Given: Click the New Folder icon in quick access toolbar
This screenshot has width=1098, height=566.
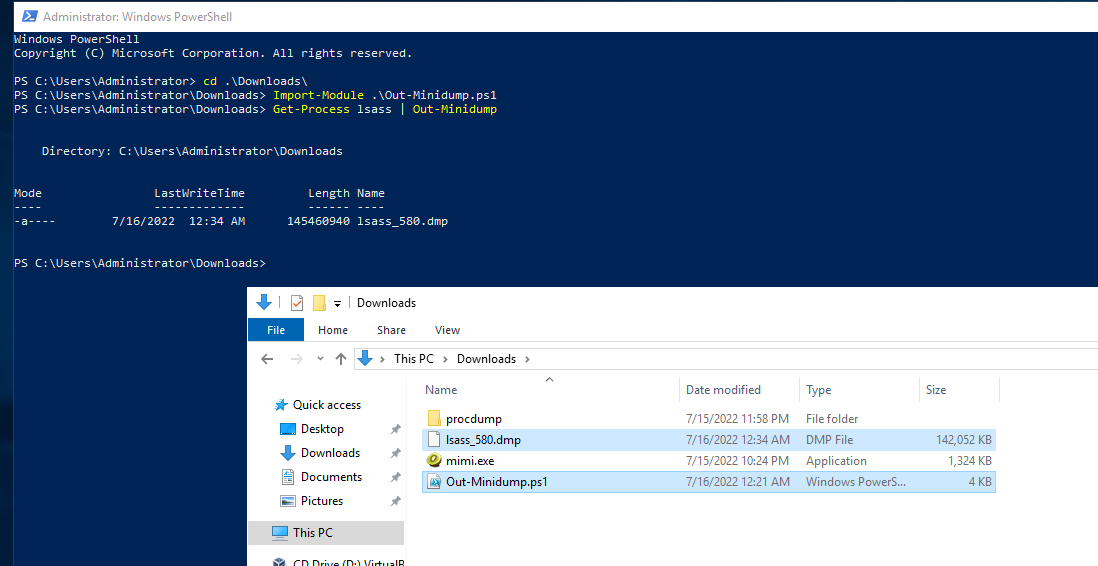Looking at the screenshot, I should tap(319, 303).
